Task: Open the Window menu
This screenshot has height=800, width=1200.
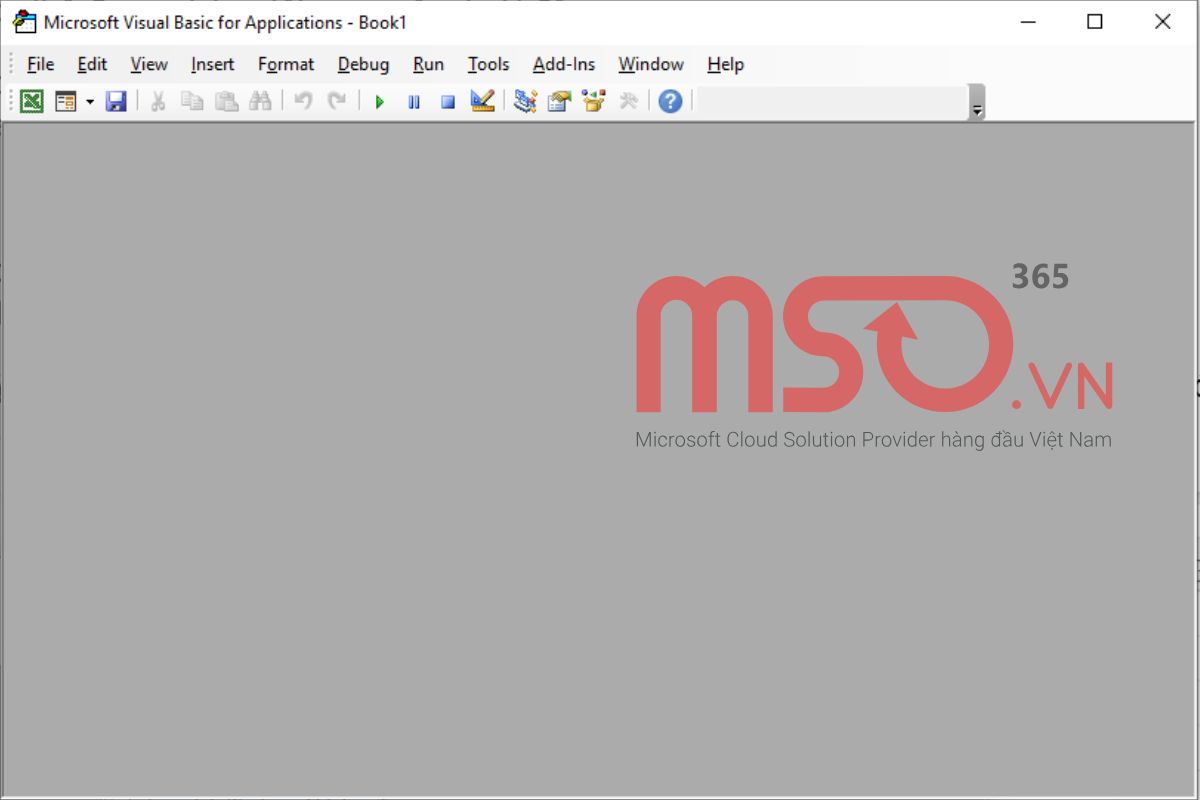Action: [x=651, y=64]
